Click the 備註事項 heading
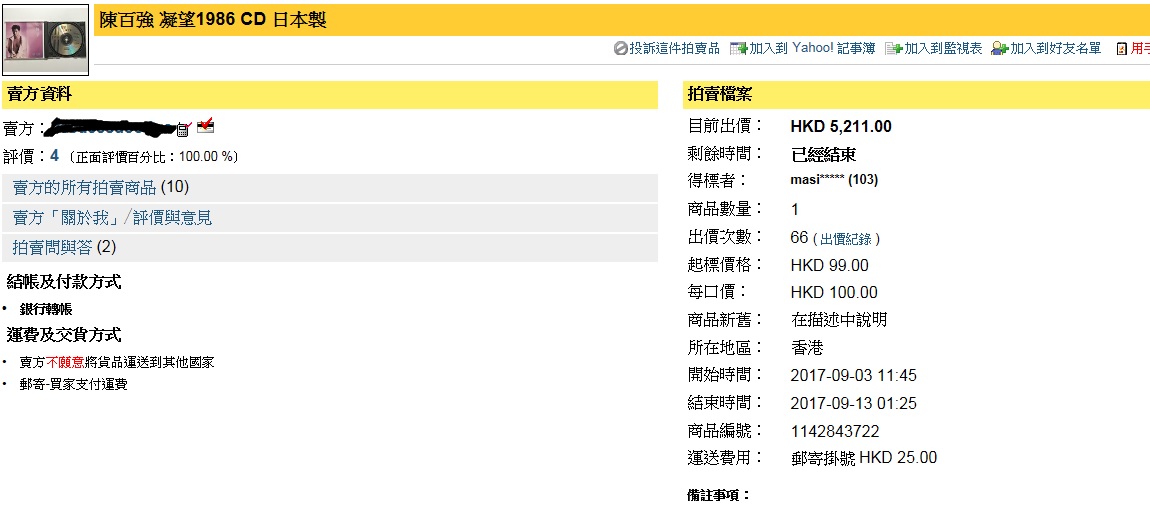 (x=719, y=495)
